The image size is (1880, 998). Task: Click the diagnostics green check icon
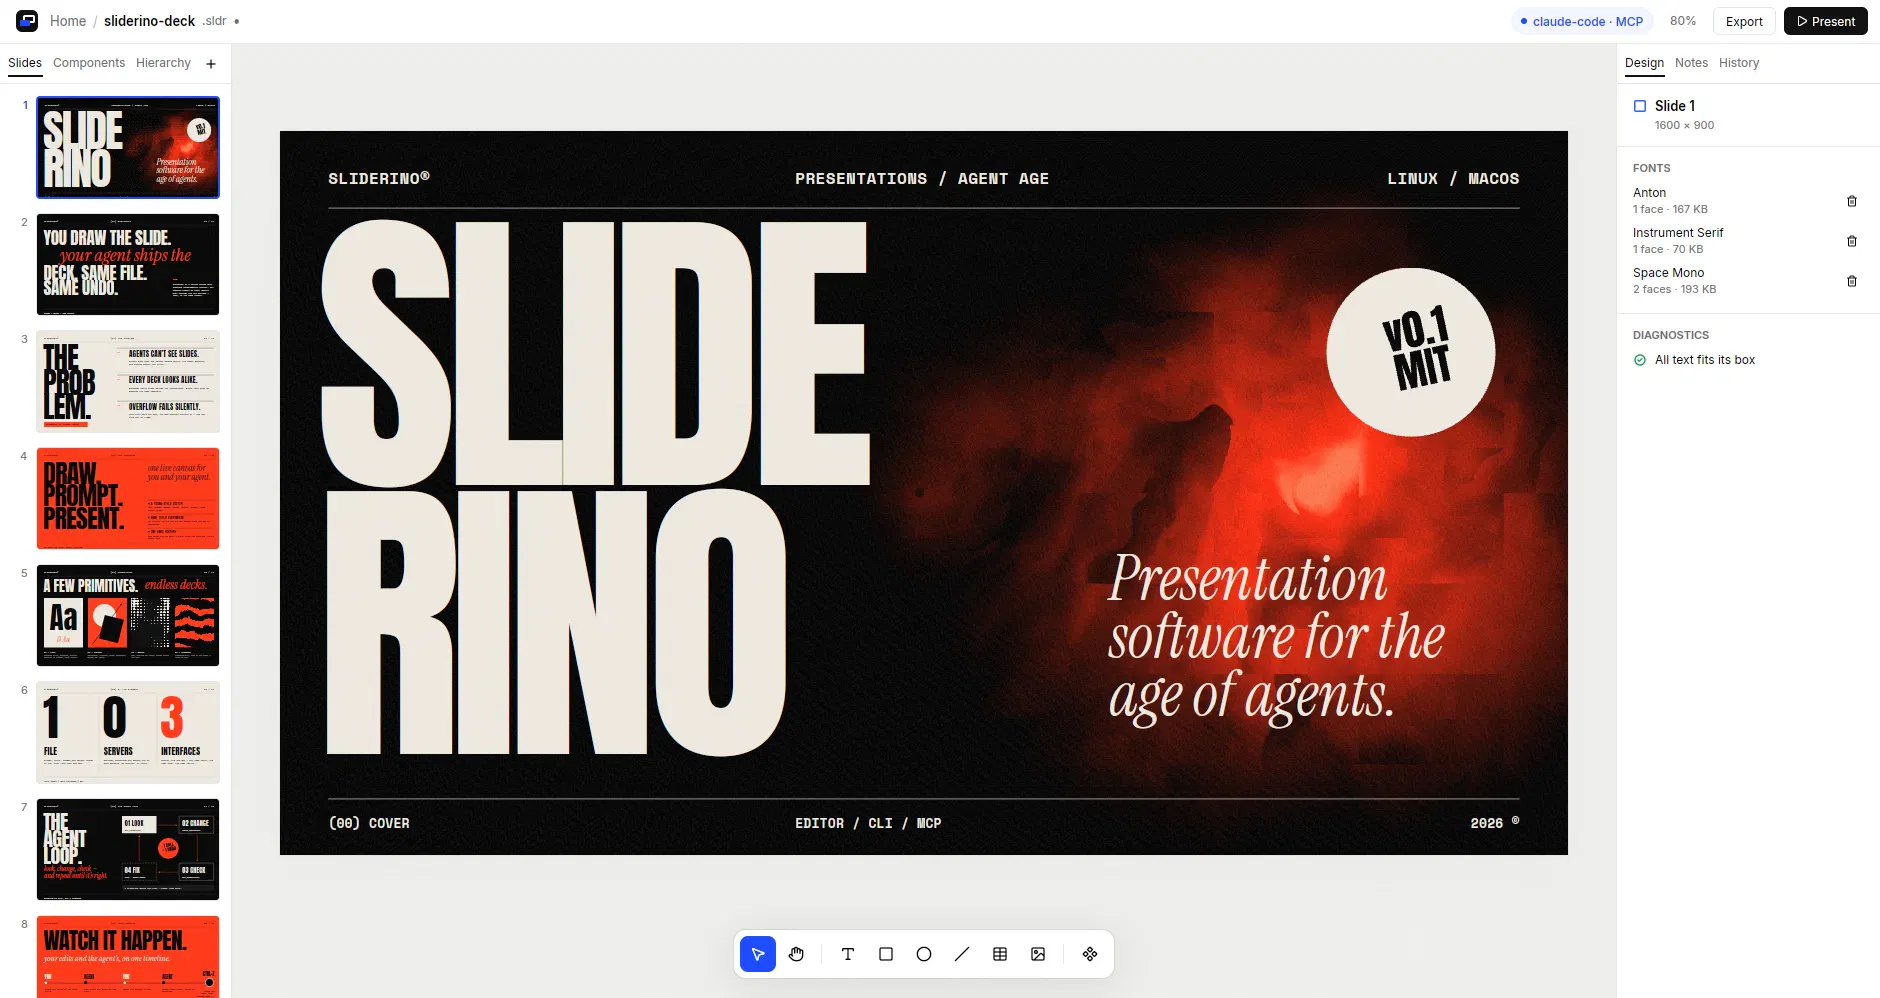point(1640,360)
